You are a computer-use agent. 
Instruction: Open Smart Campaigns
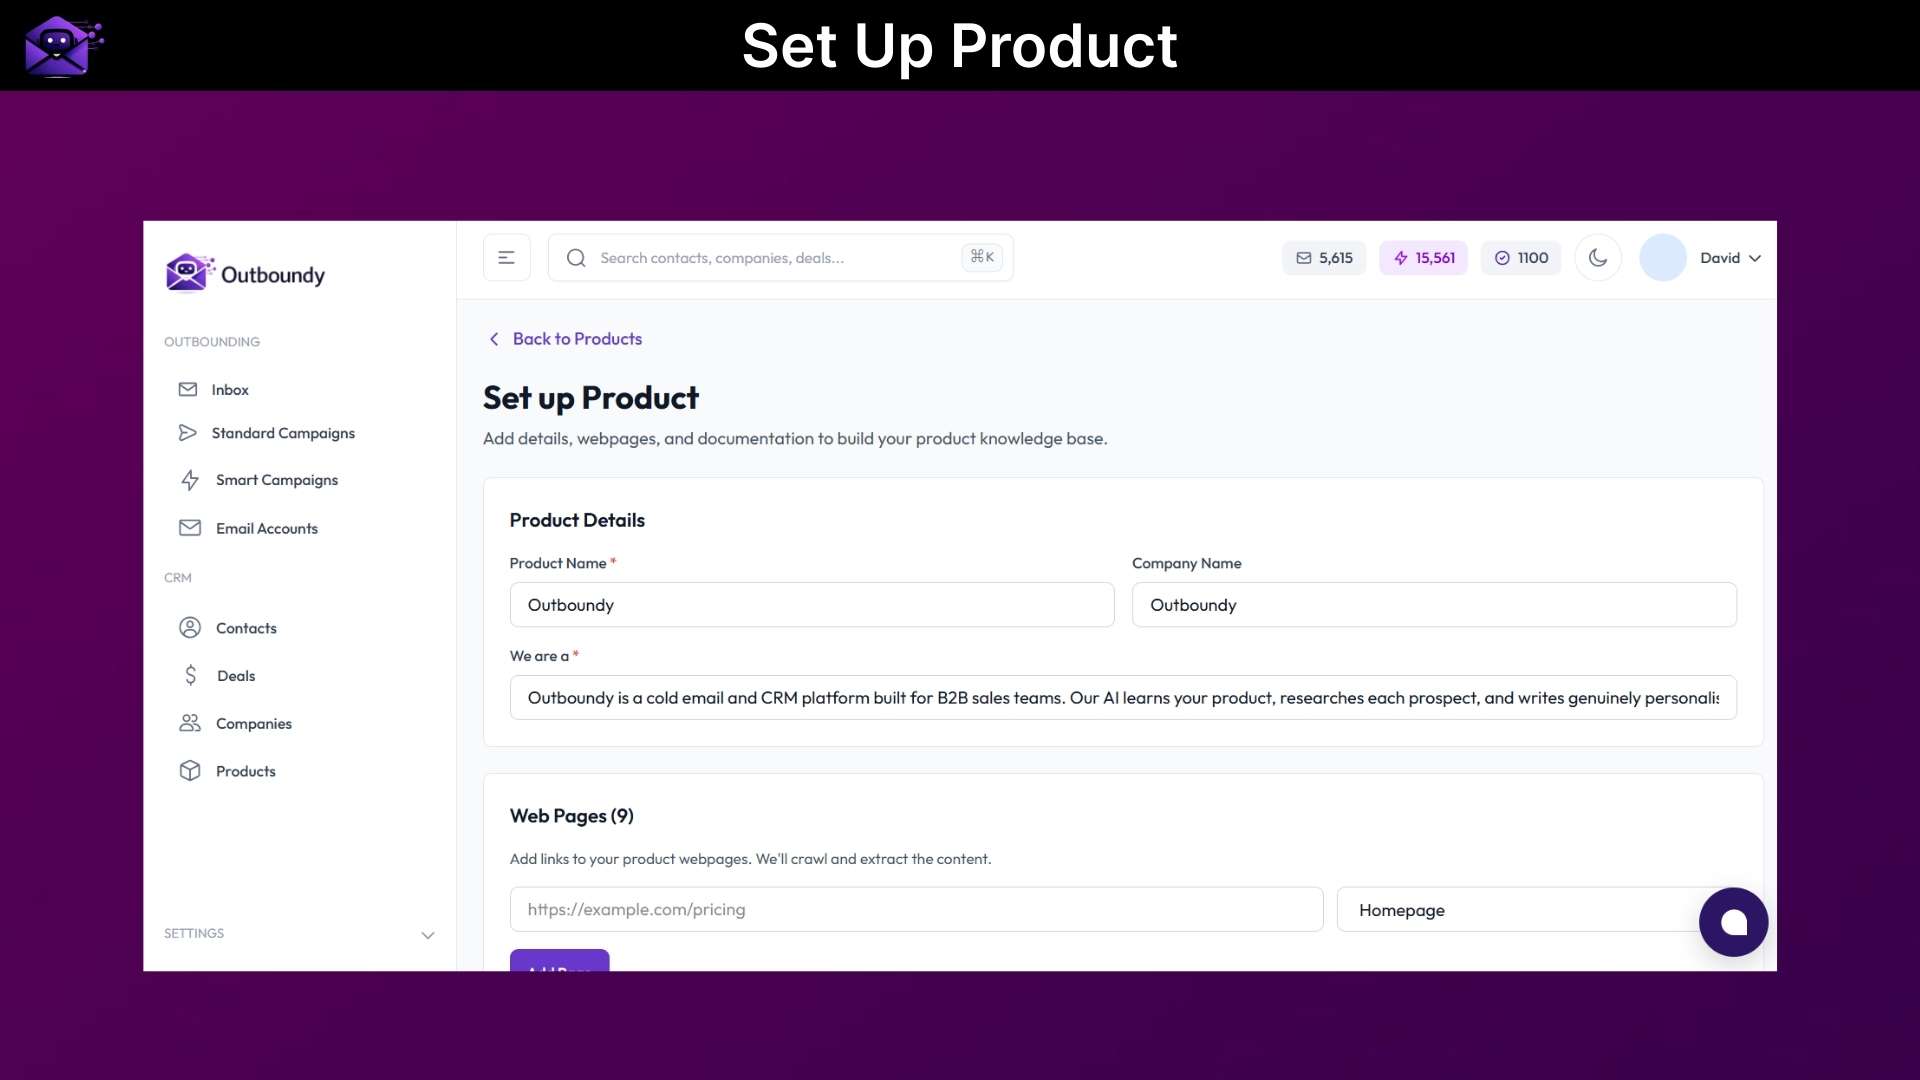coord(277,480)
